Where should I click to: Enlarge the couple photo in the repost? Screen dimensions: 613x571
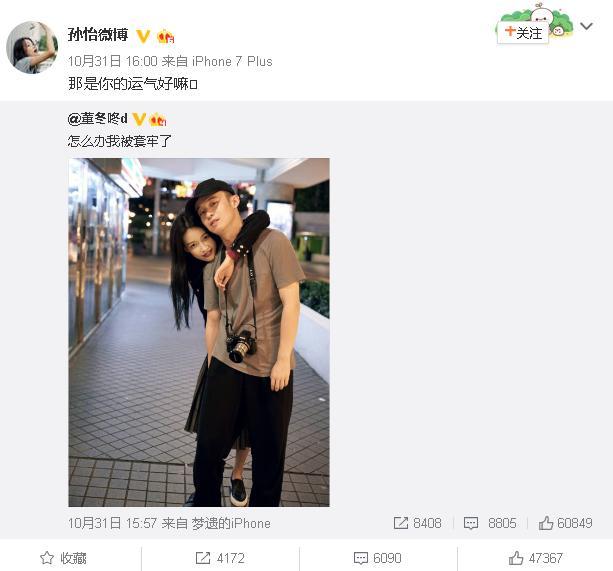[x=199, y=332]
